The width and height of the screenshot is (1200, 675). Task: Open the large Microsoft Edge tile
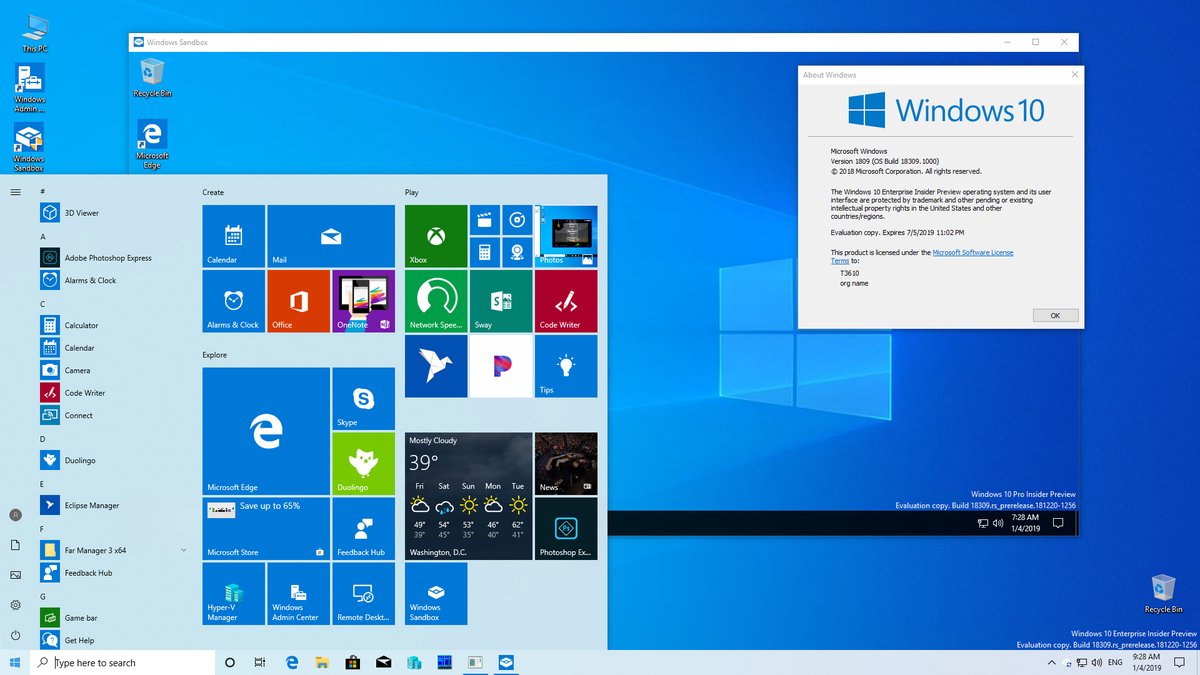point(266,431)
